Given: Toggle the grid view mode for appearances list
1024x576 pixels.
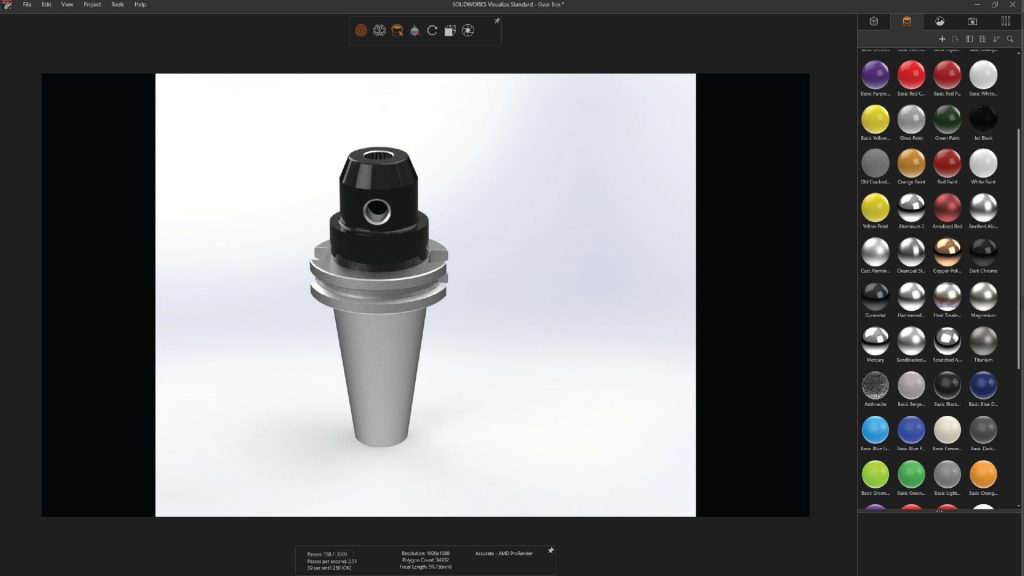Looking at the screenshot, I should pos(983,38).
